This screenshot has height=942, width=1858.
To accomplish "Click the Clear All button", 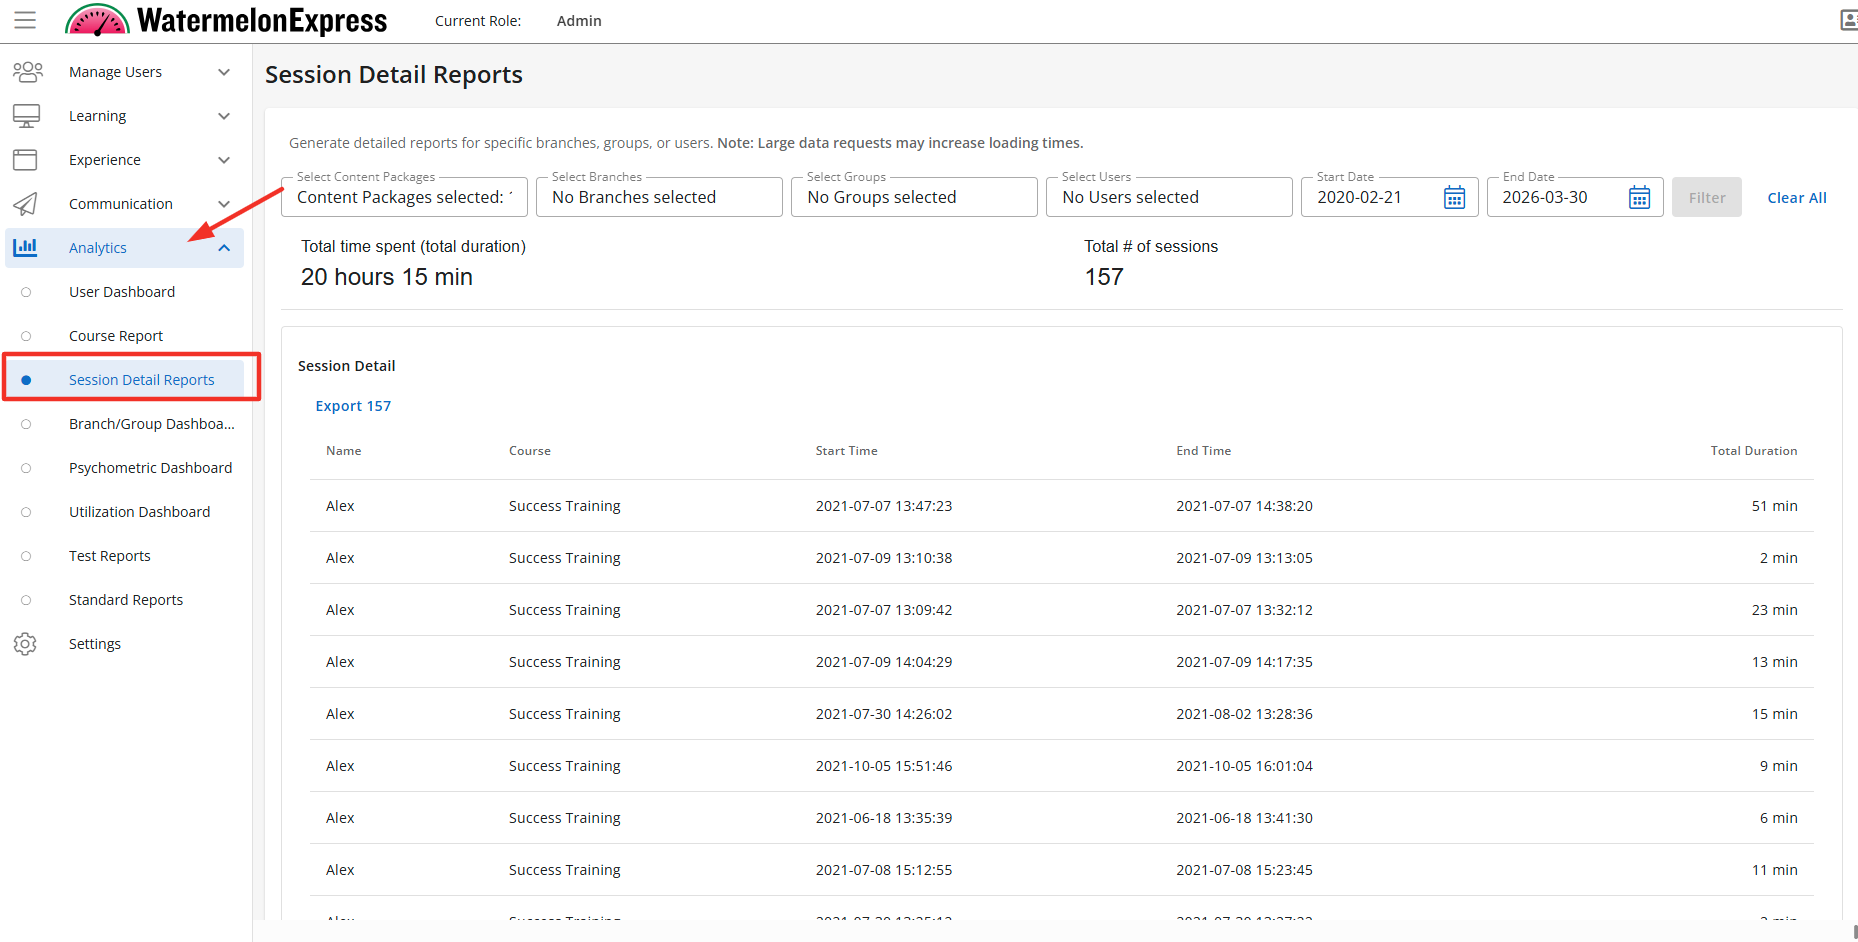I will pyautogui.click(x=1796, y=198).
